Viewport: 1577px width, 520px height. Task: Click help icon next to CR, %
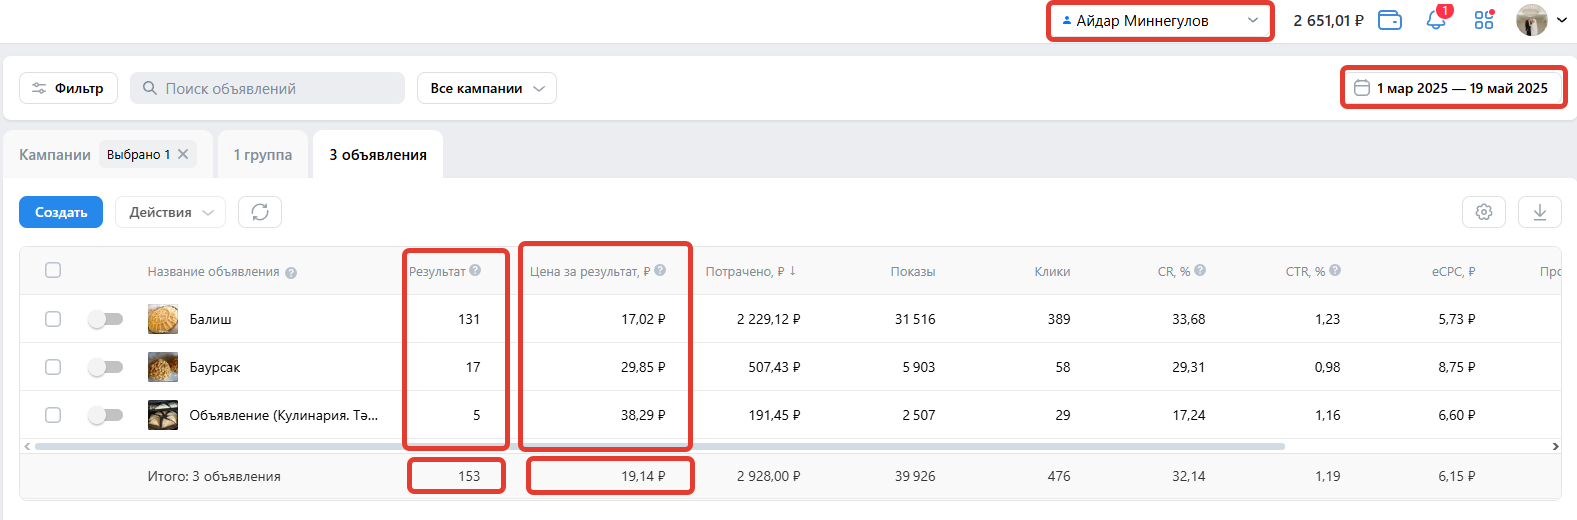(x=1200, y=270)
